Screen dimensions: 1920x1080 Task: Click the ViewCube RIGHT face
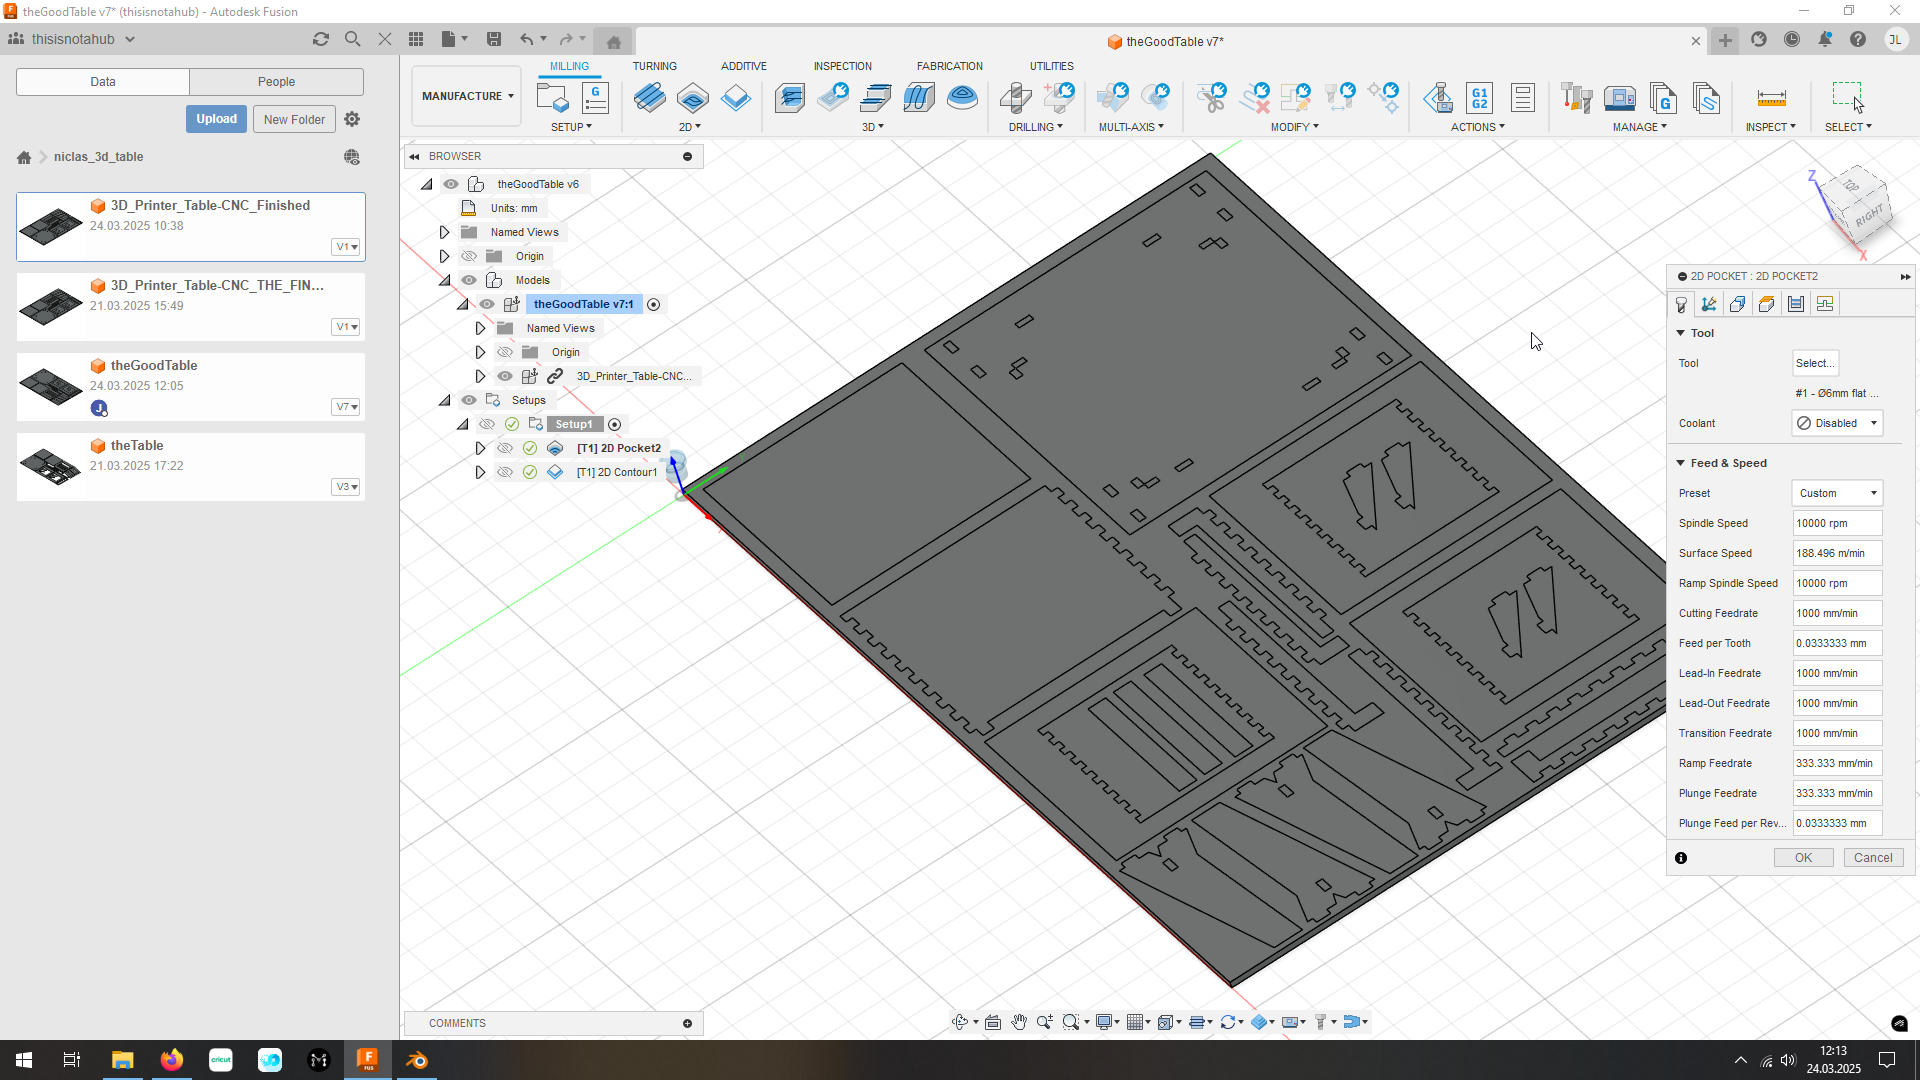click(1869, 216)
